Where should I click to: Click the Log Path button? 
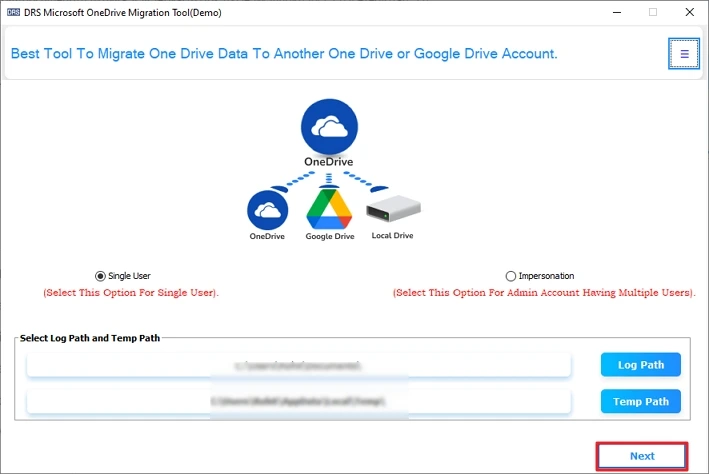pyautogui.click(x=641, y=365)
